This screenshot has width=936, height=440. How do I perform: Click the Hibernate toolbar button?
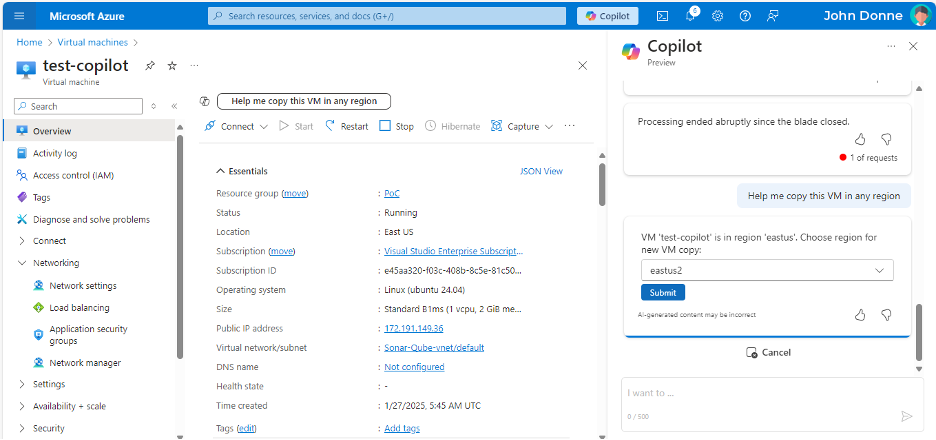tap(452, 126)
